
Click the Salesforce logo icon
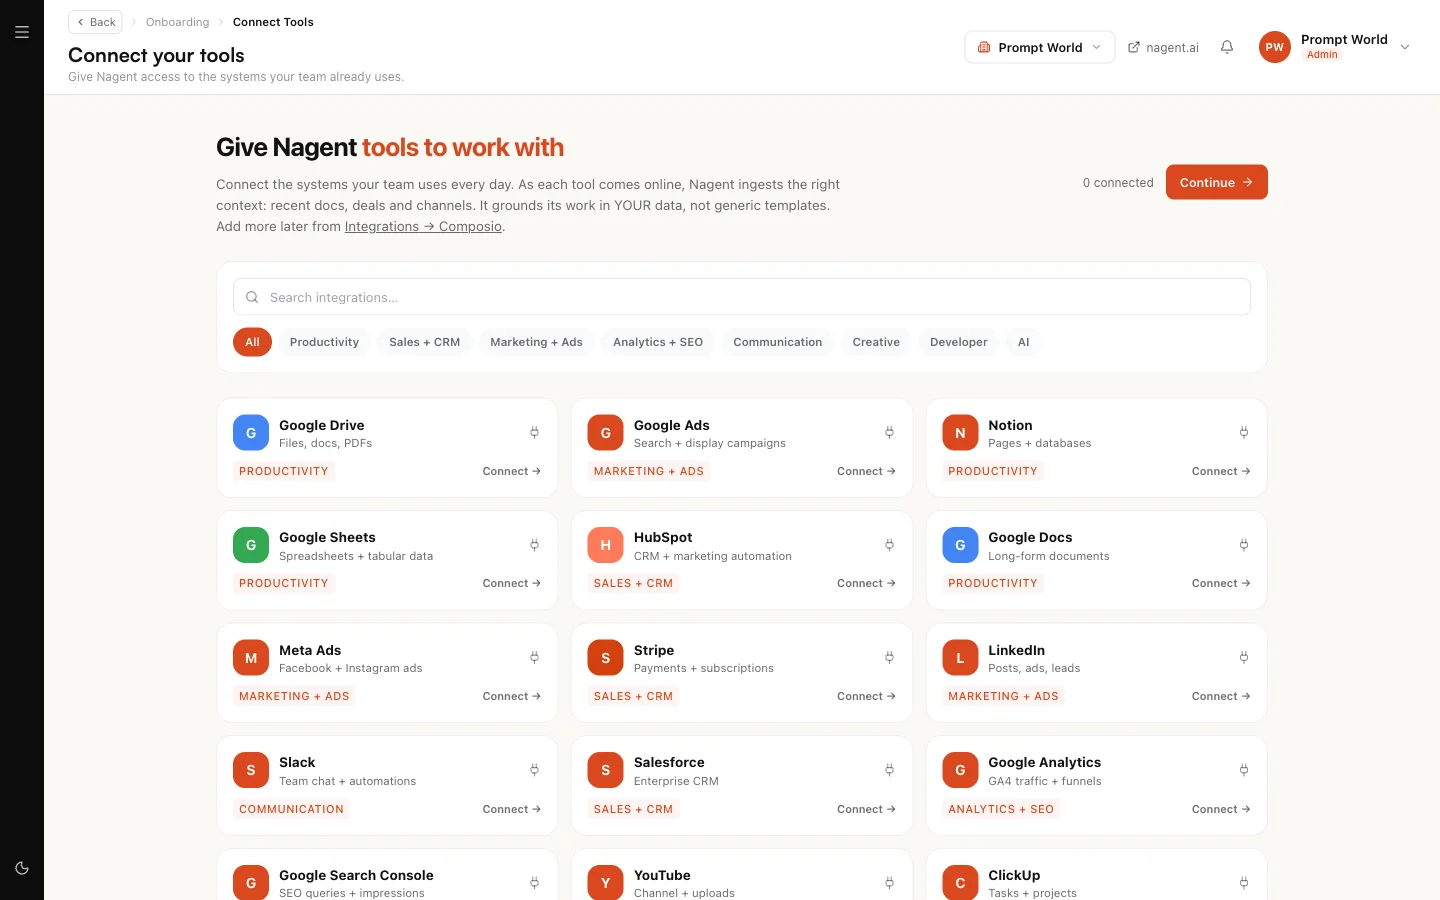pyautogui.click(x=605, y=770)
